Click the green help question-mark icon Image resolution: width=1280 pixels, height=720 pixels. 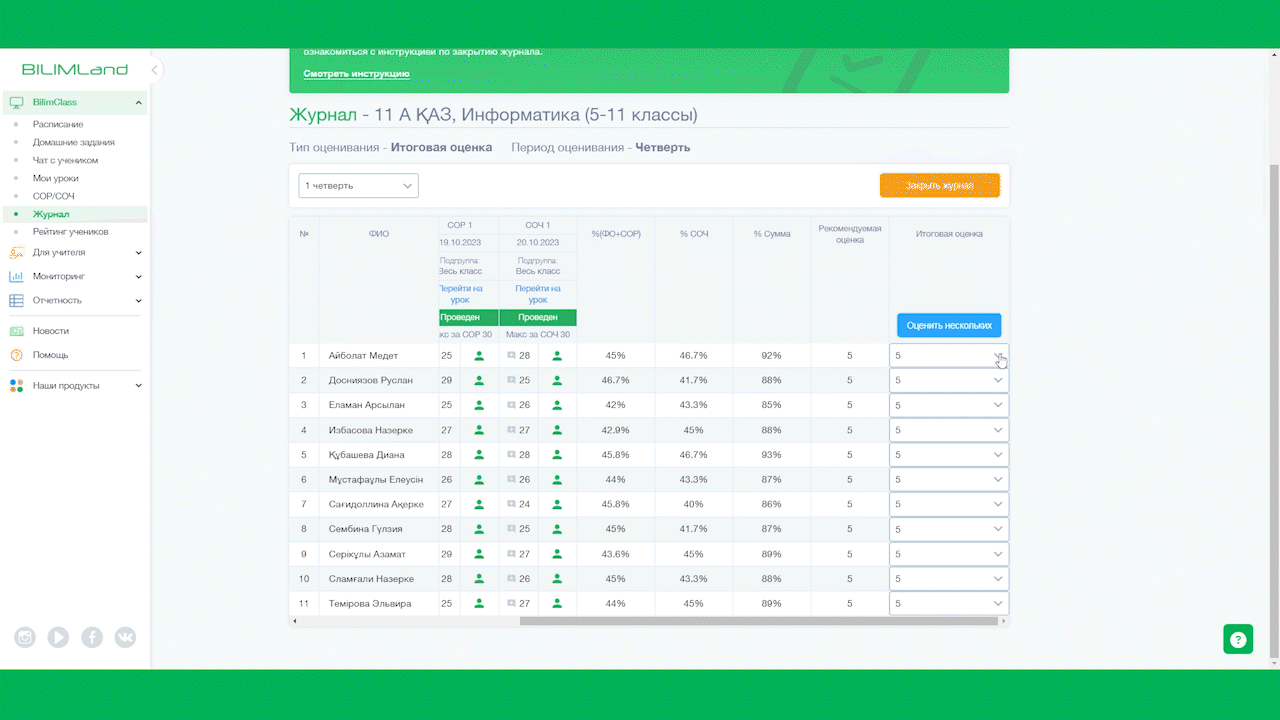coord(1238,639)
